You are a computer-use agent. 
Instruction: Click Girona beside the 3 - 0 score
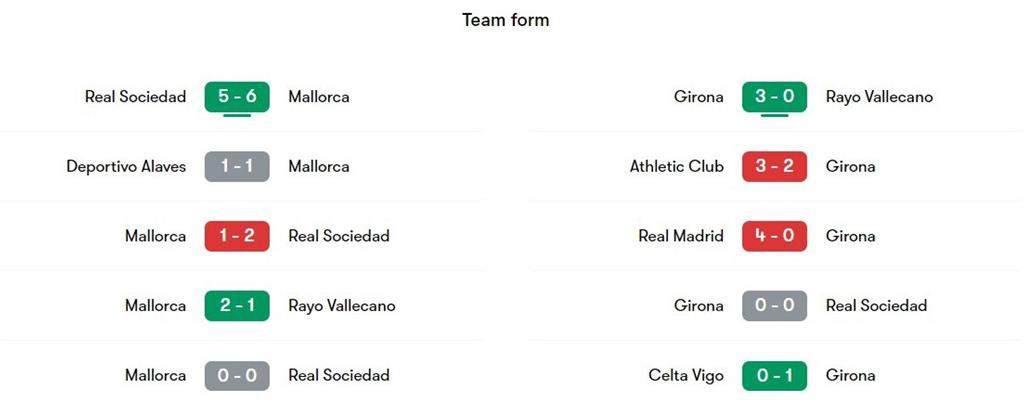pyautogui.click(x=699, y=97)
